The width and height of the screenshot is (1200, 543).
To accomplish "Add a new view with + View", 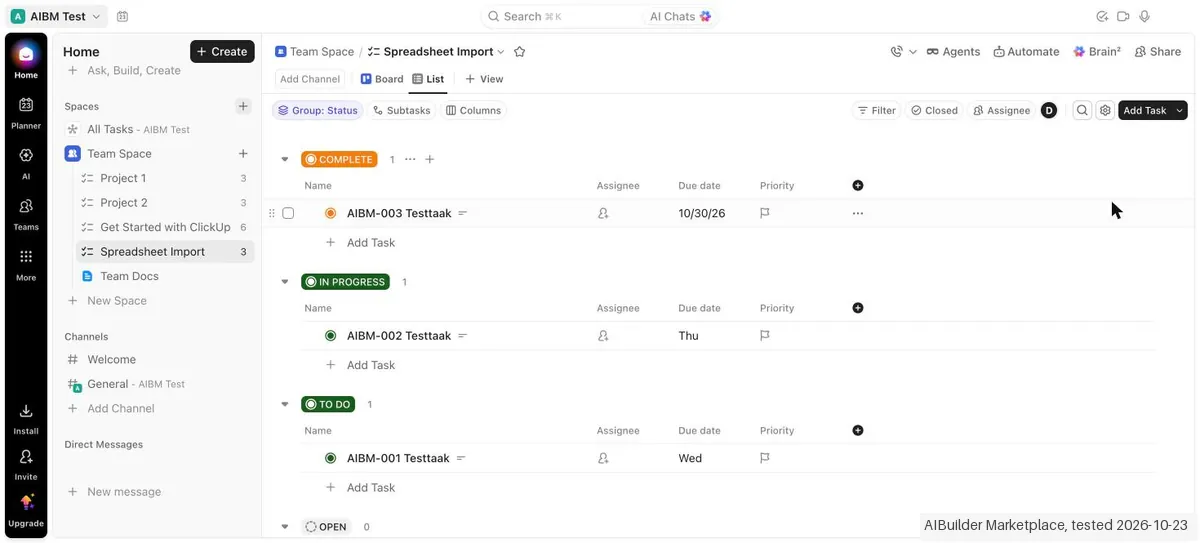I will 484,79.
